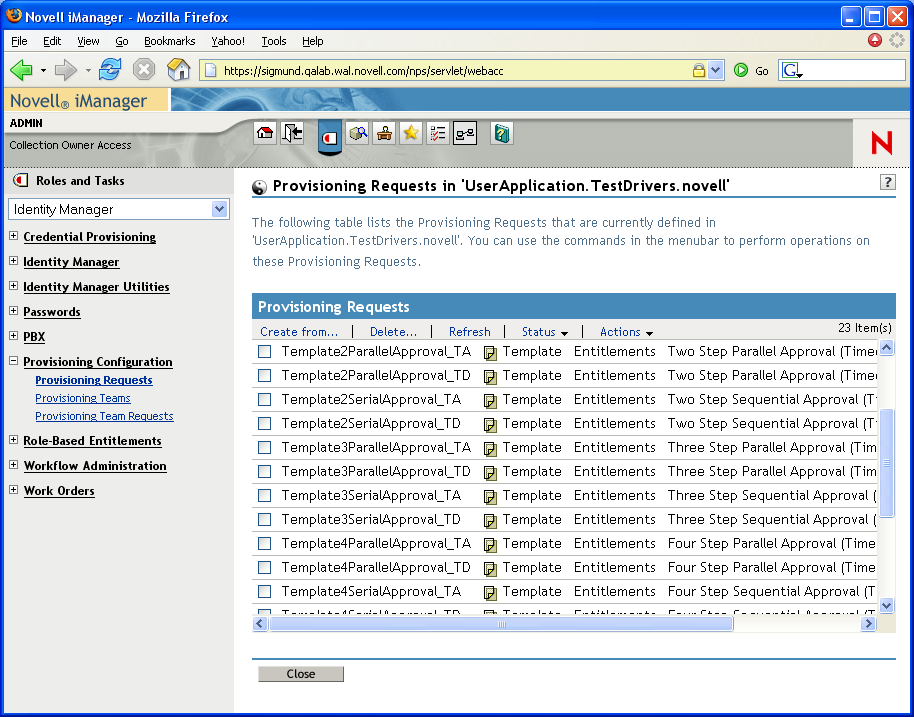This screenshot has width=914, height=717.
Task: Expand the Identity Manager Utilities section
Action: (x=13, y=286)
